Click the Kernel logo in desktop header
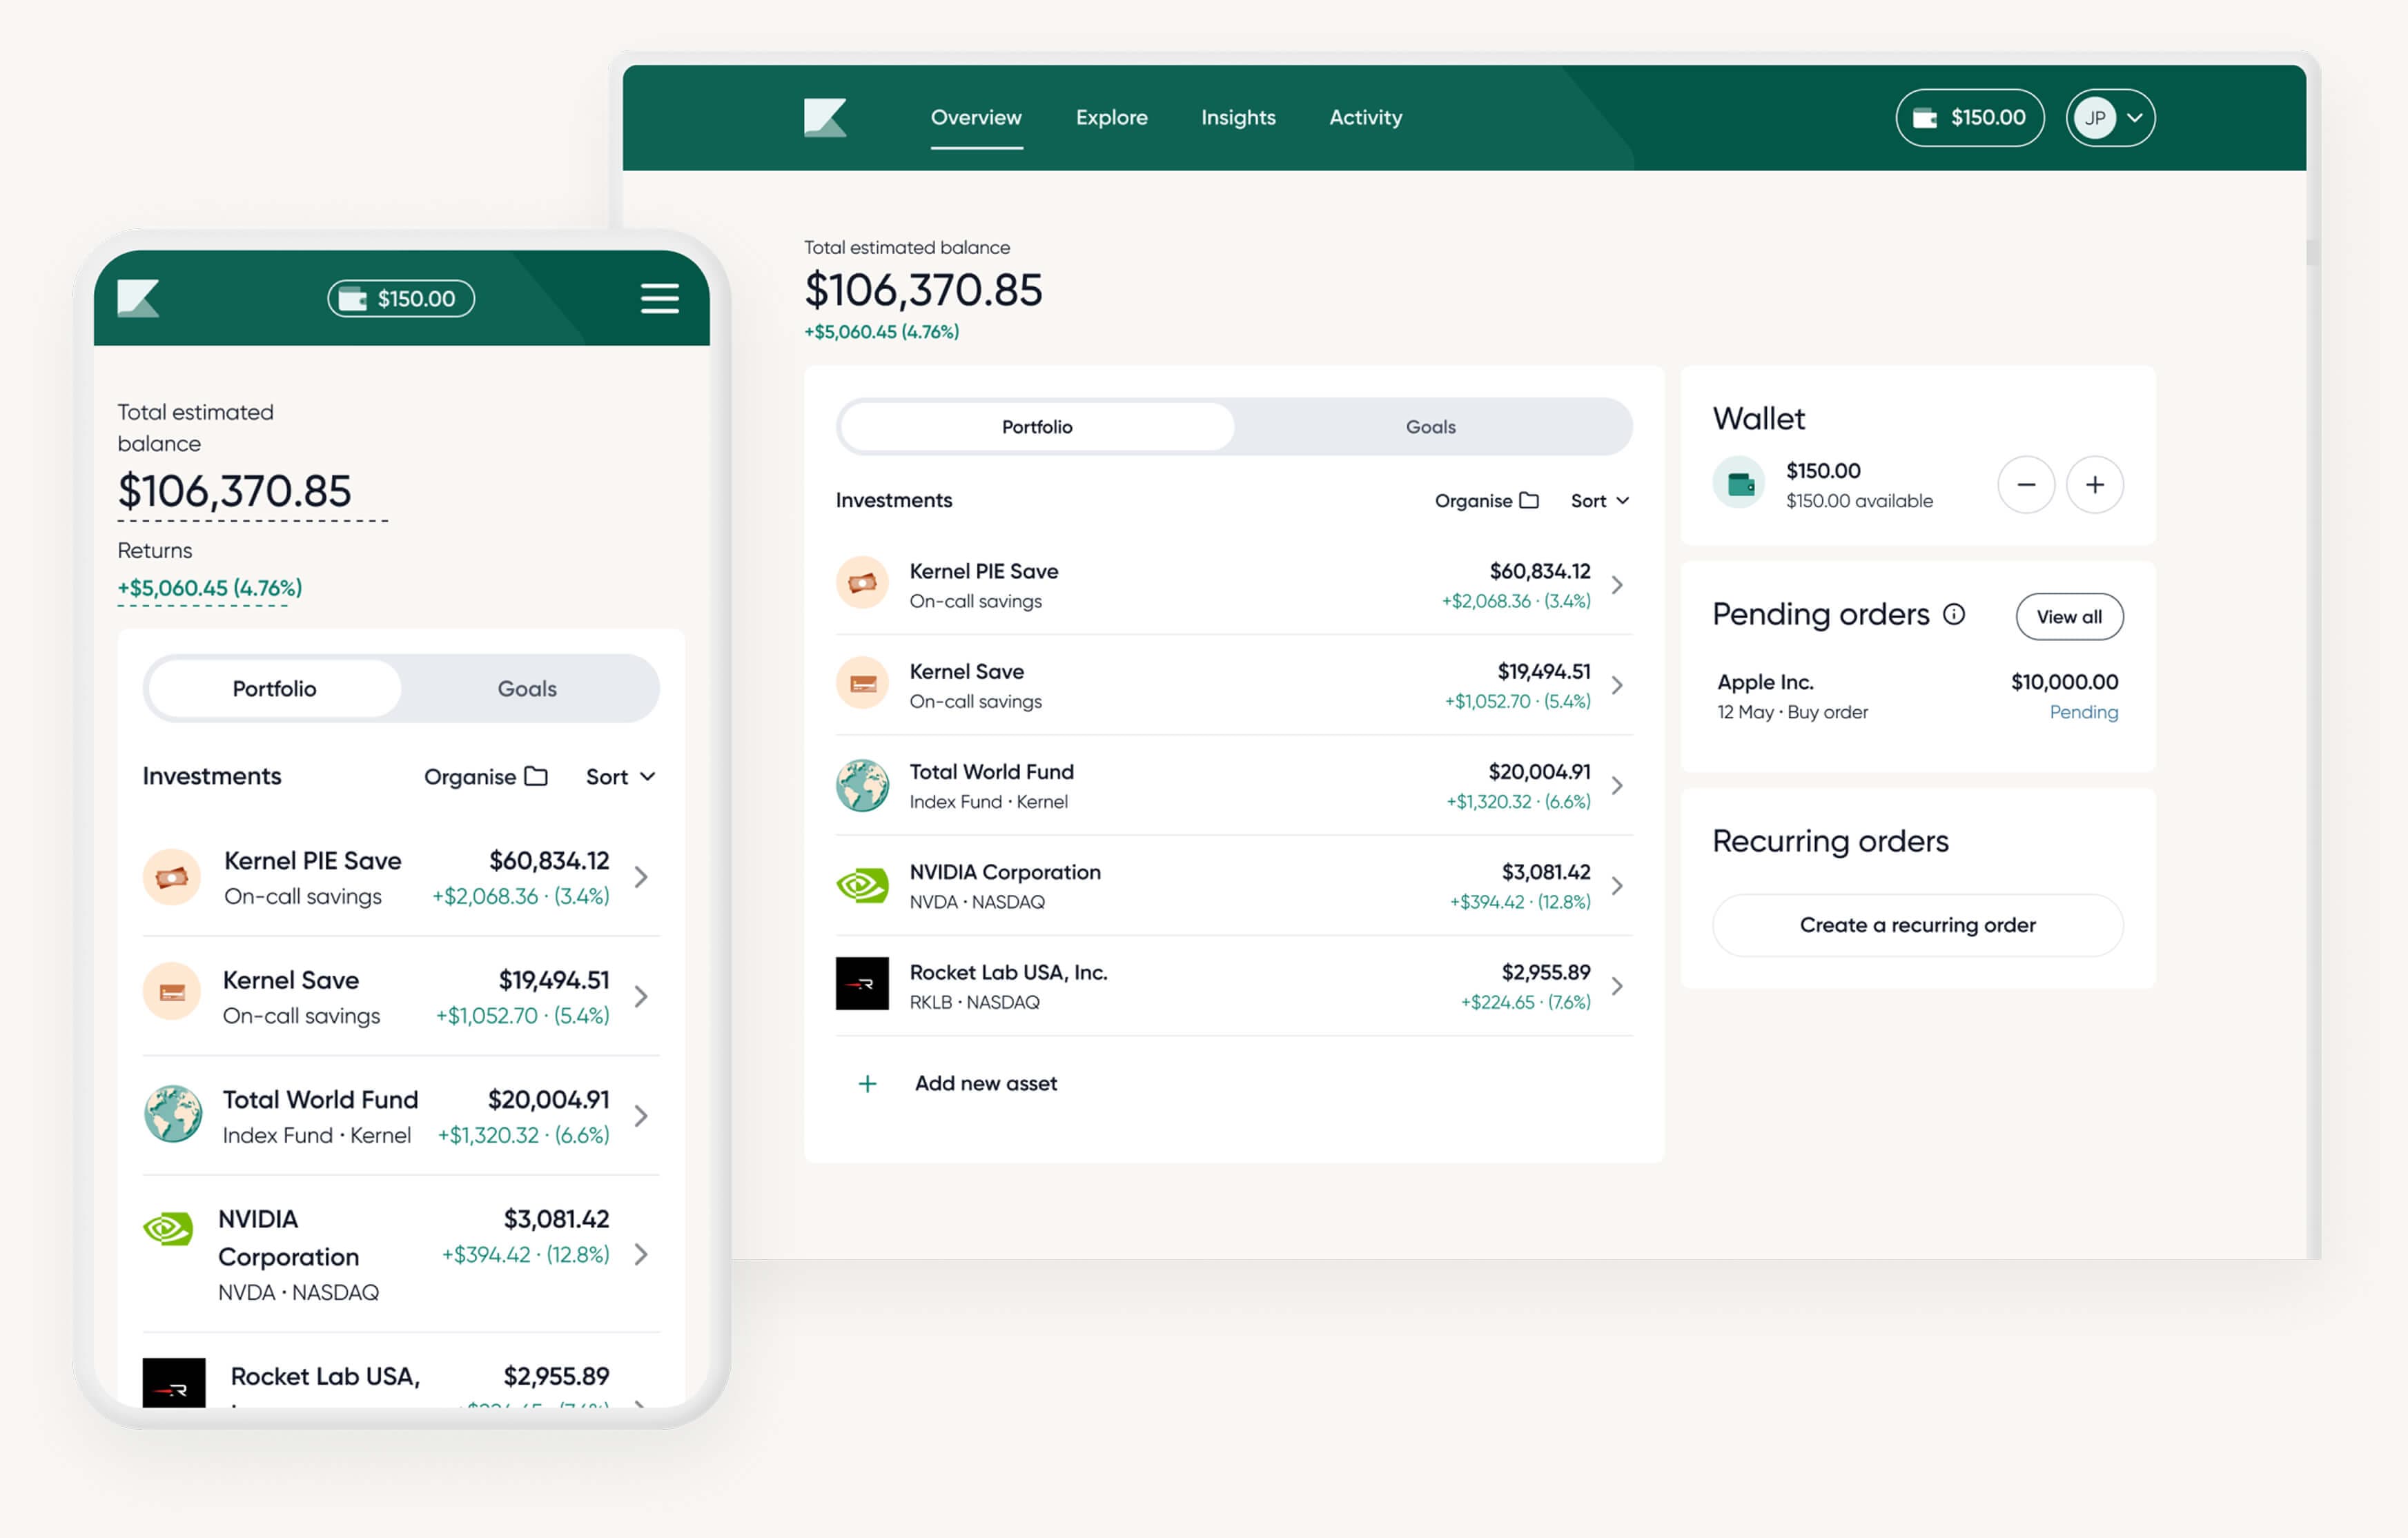The width and height of the screenshot is (2408, 1538). click(825, 117)
